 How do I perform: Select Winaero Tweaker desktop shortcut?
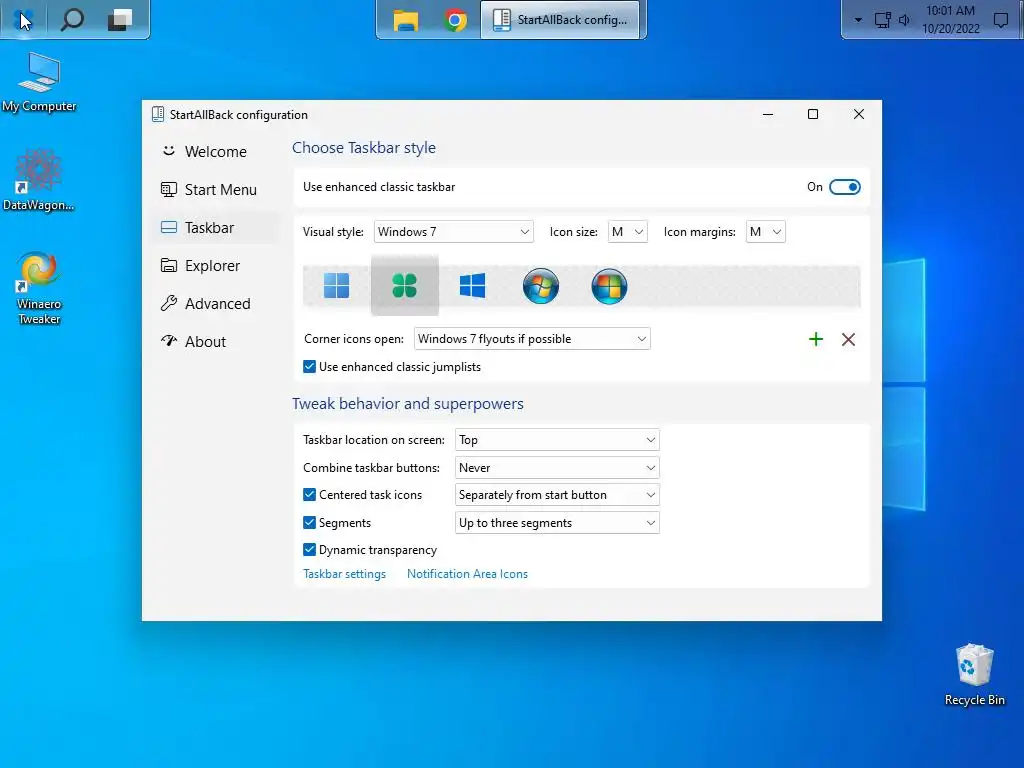pyautogui.click(x=39, y=288)
